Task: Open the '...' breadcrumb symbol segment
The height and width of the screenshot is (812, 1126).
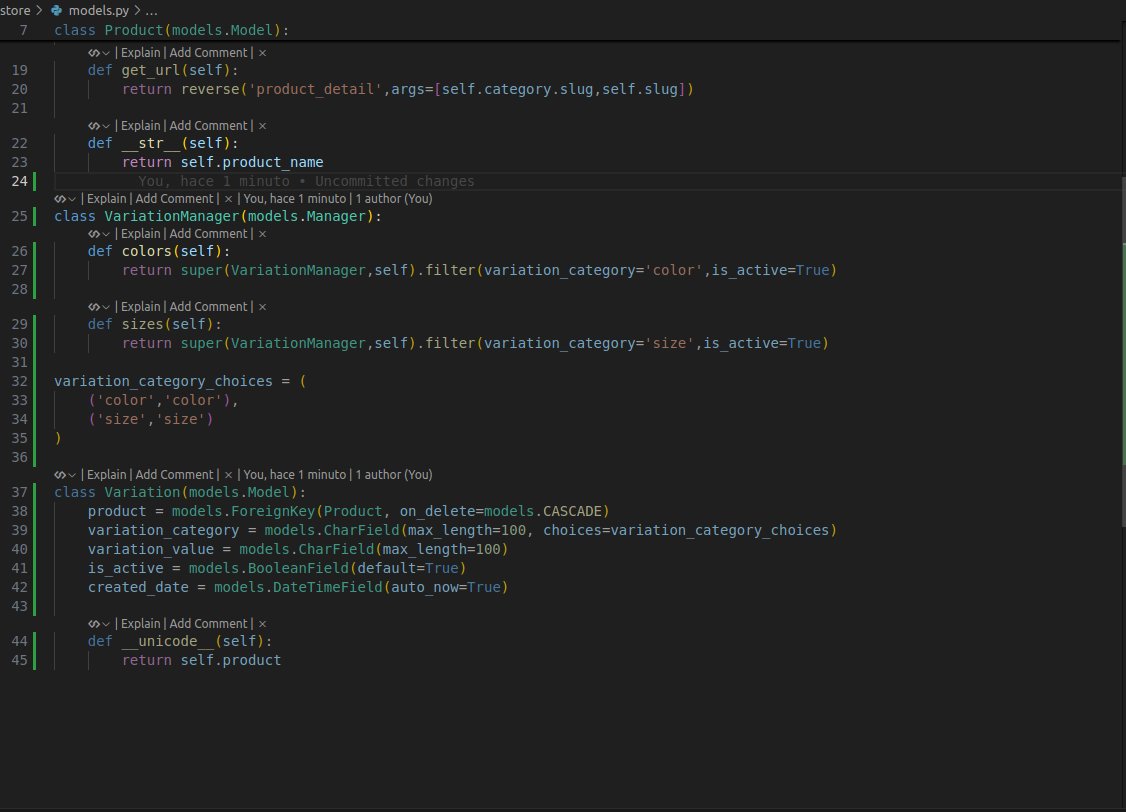Action: coord(151,11)
